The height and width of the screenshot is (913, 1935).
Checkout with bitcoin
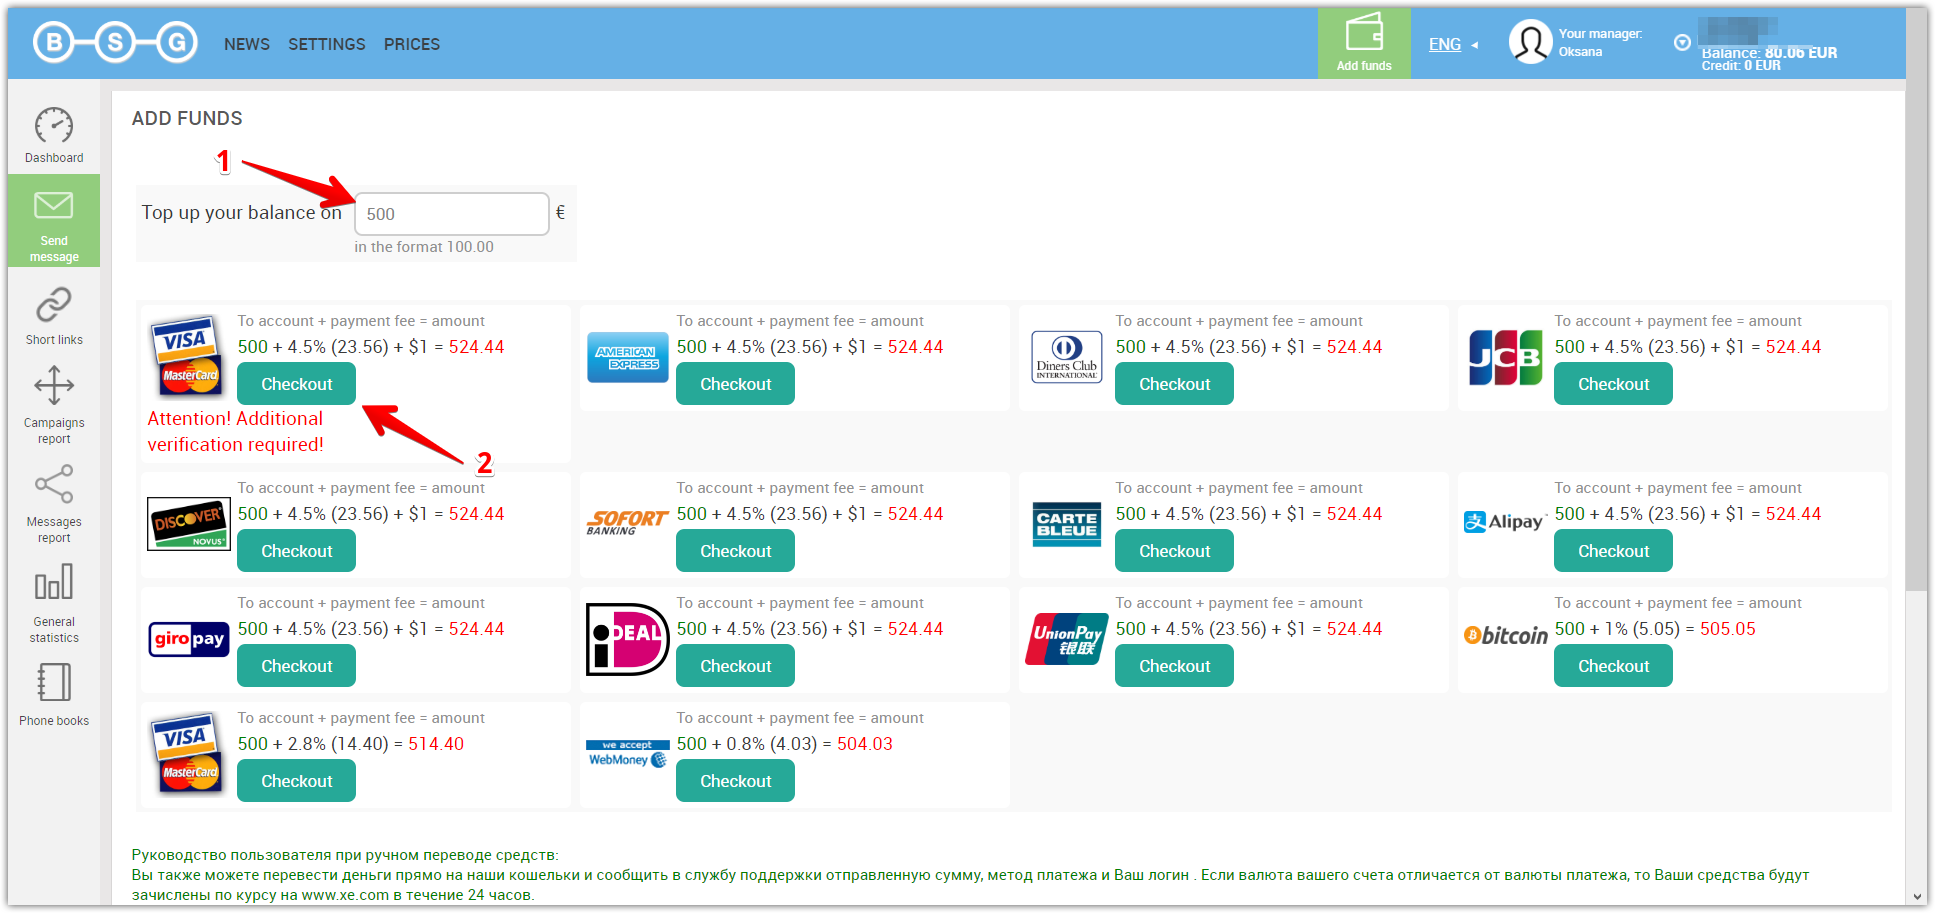pos(1613,666)
